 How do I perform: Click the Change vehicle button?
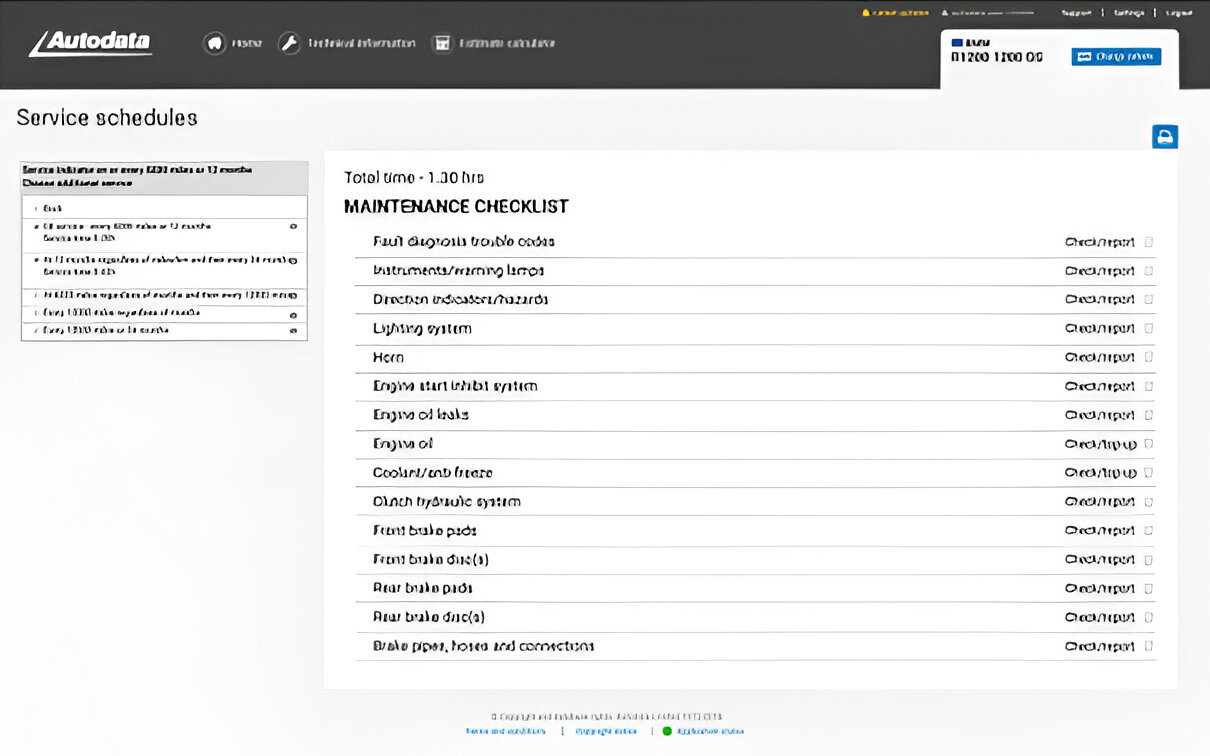coord(1116,57)
